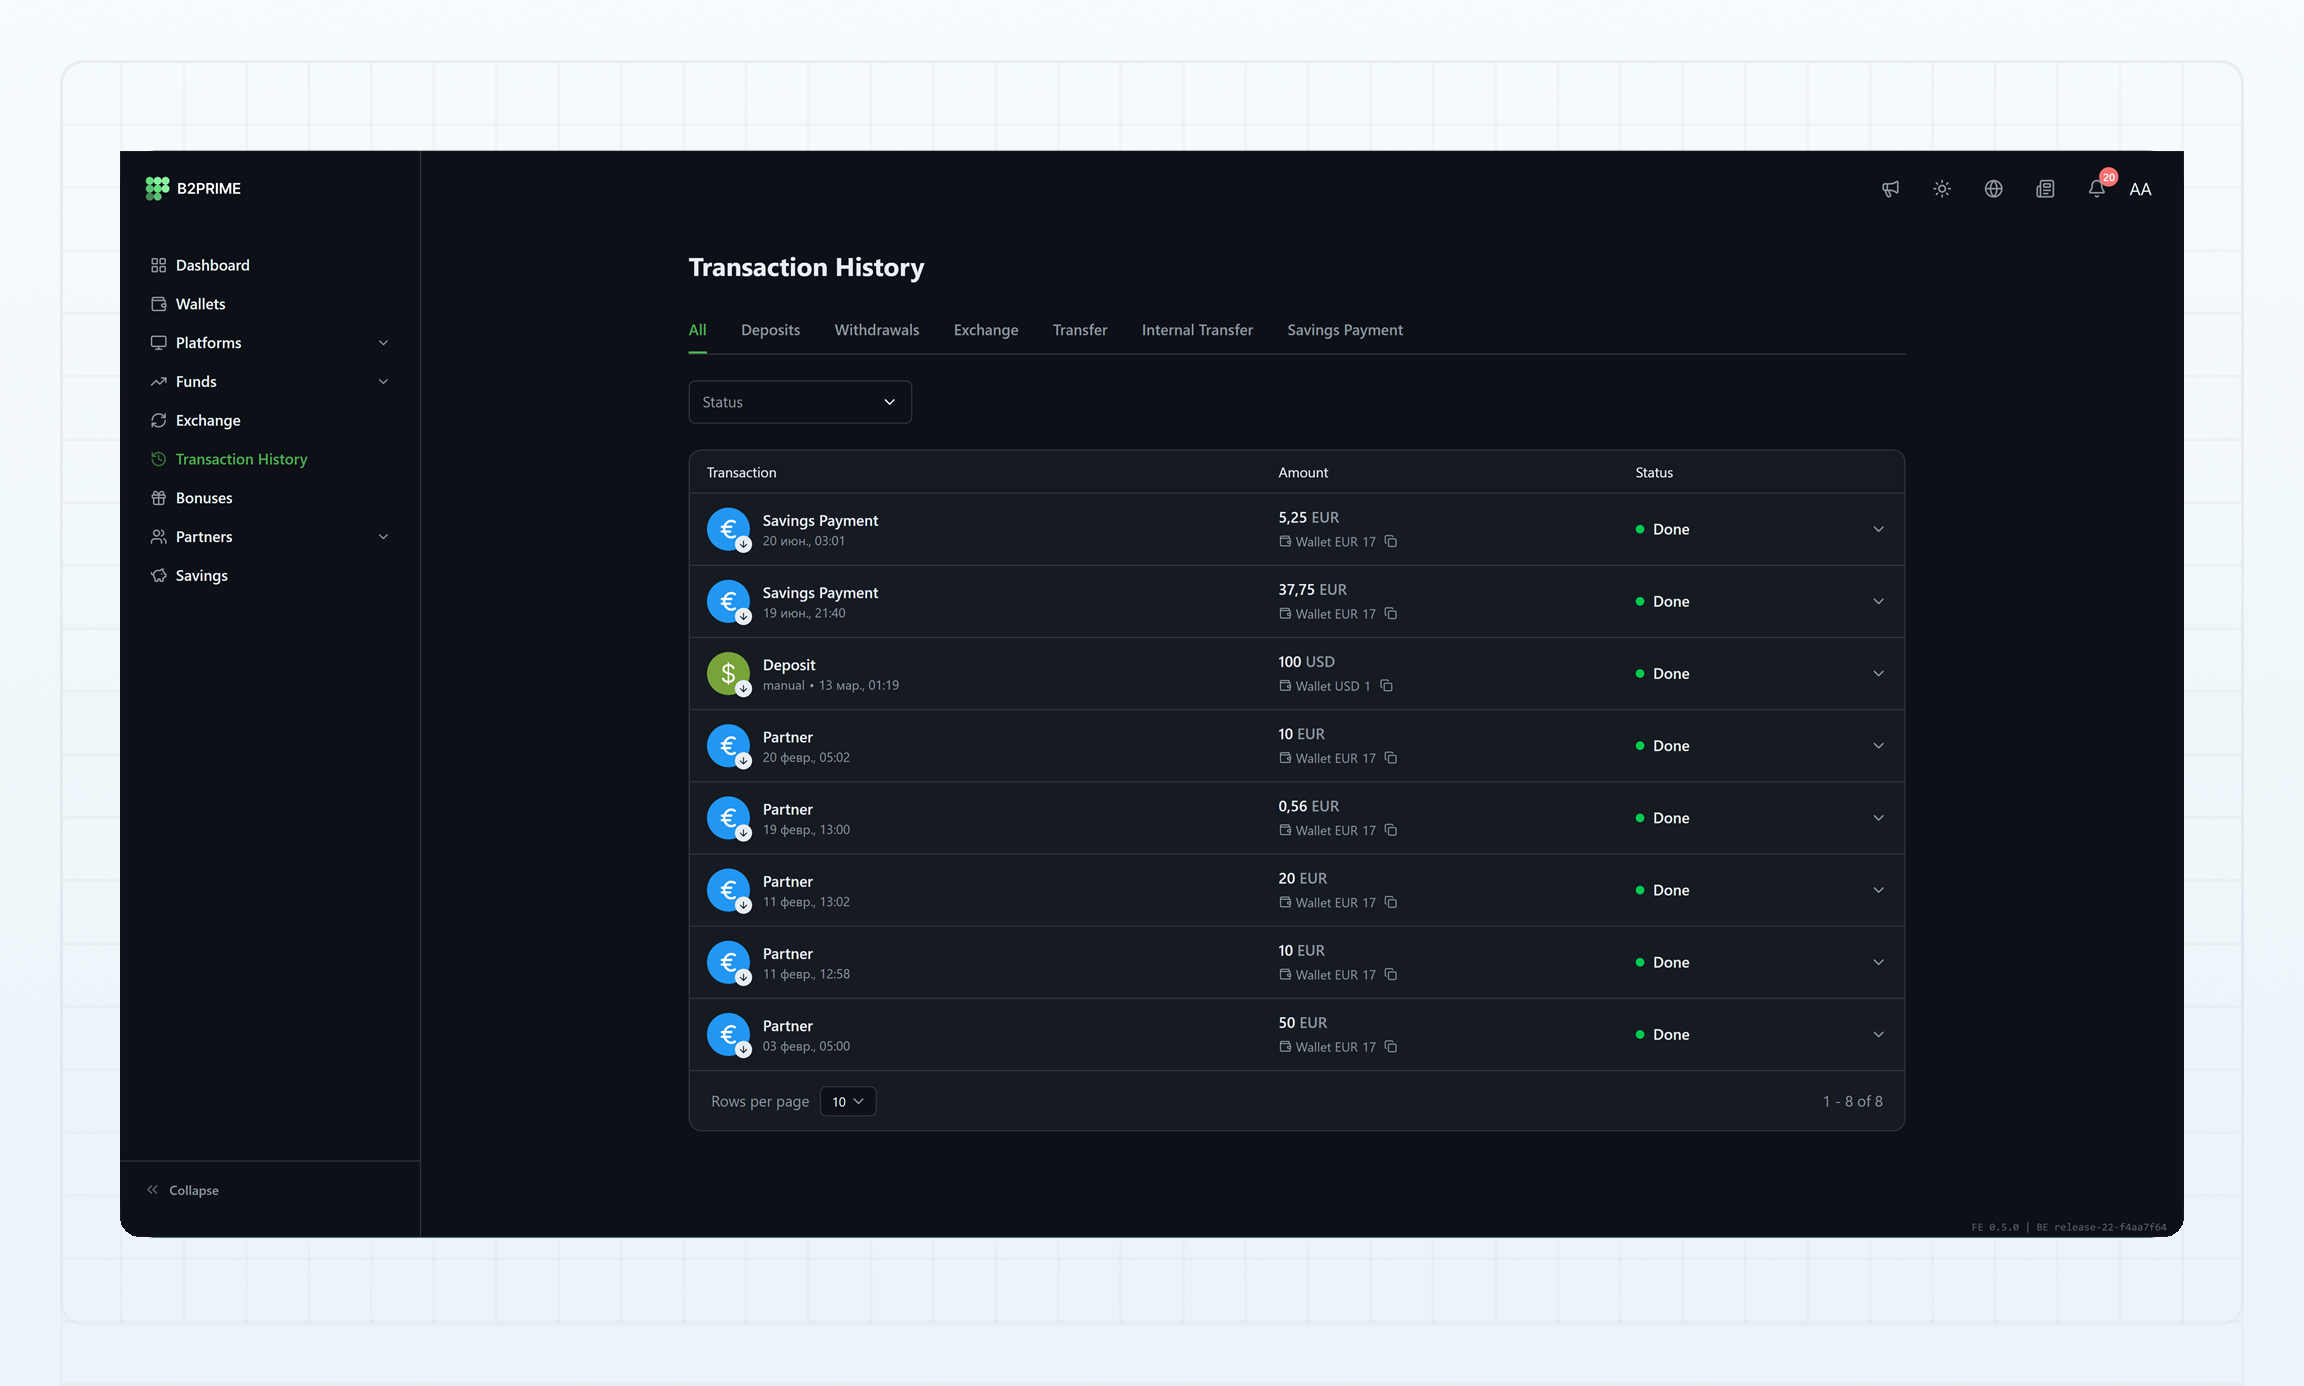This screenshot has height=1386, width=2304.
Task: Click the Transaction History page heading
Action: pyautogui.click(x=806, y=267)
